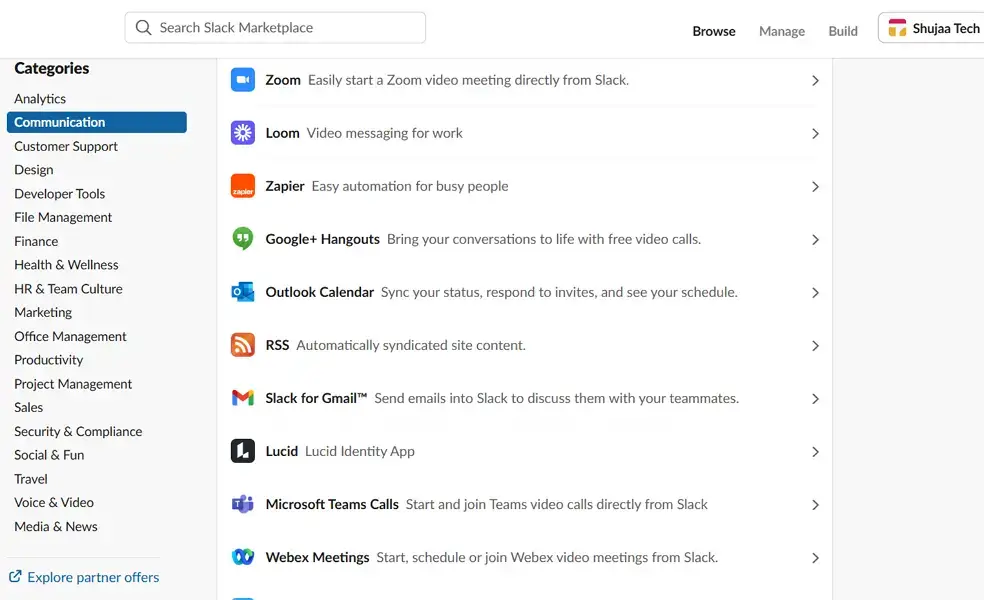This screenshot has width=984, height=600.
Task: Select the Voice & Video category
Action: (54, 502)
